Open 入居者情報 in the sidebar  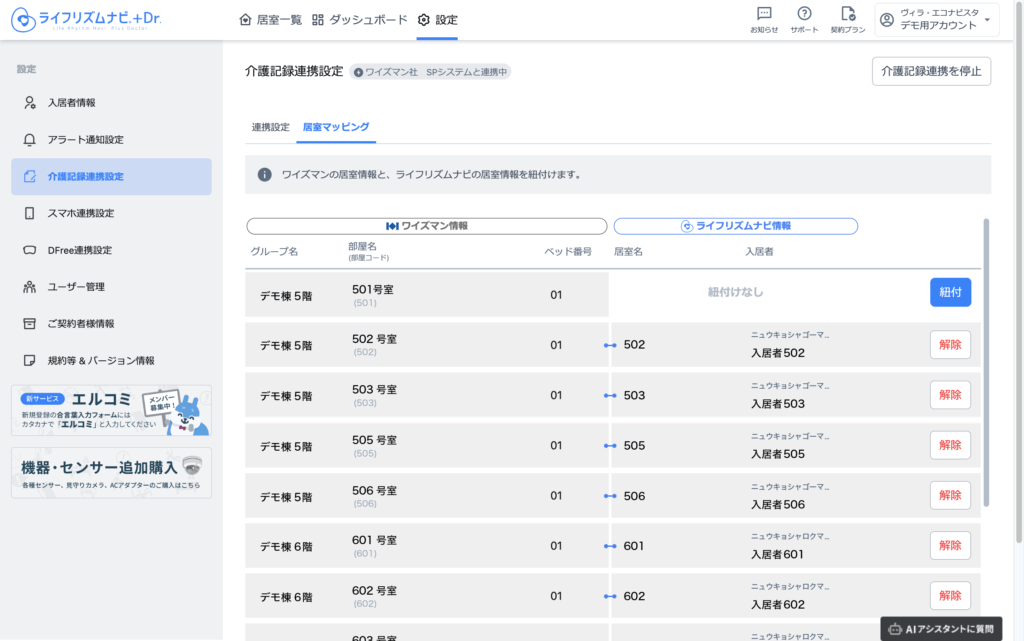(x=71, y=102)
